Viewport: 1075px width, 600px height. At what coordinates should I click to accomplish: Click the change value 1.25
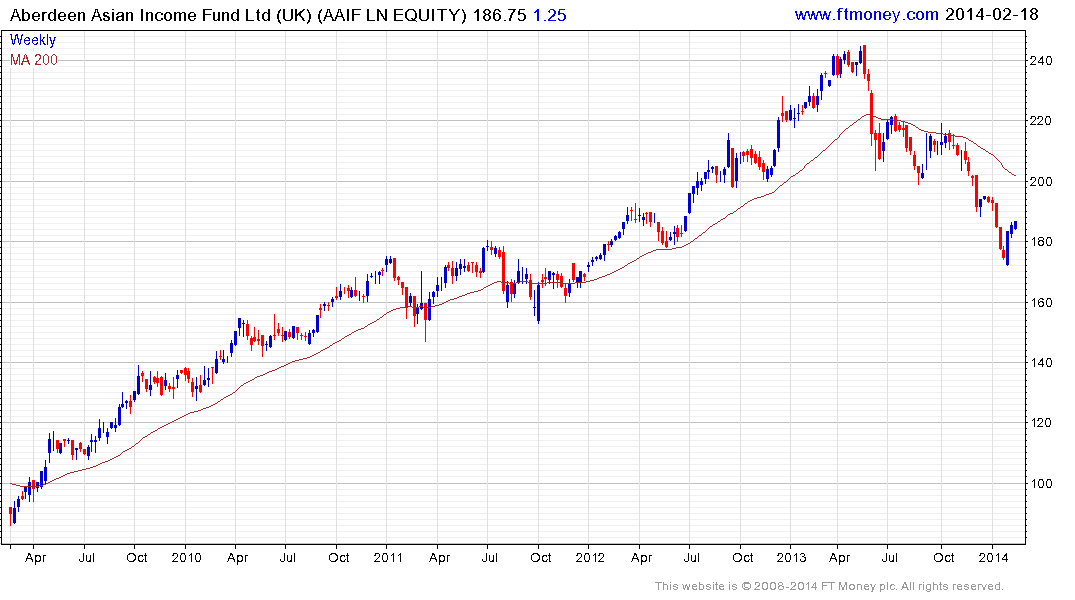[x=550, y=15]
